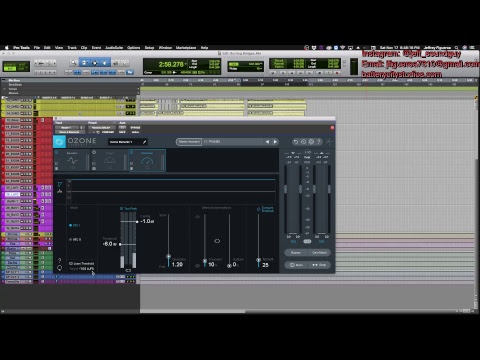This screenshot has height=360, width=480.
Task: Click the Master Assistant button
Action: click(x=189, y=142)
